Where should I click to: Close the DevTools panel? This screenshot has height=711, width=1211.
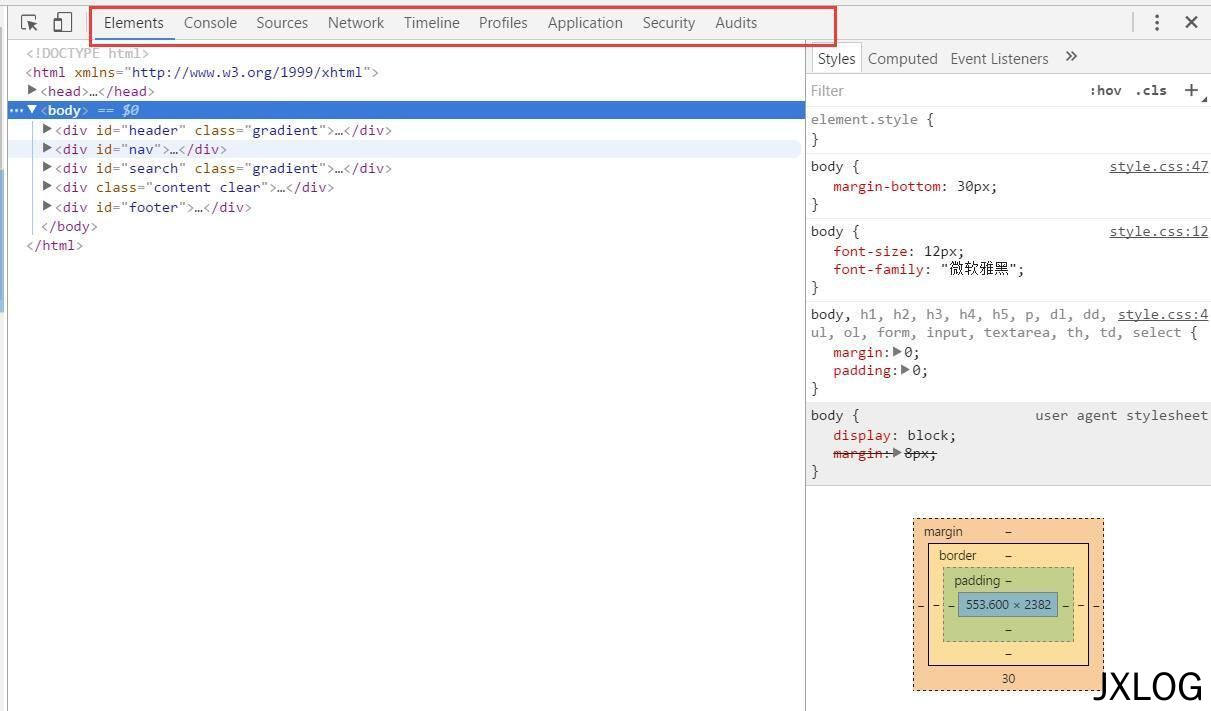(1191, 22)
